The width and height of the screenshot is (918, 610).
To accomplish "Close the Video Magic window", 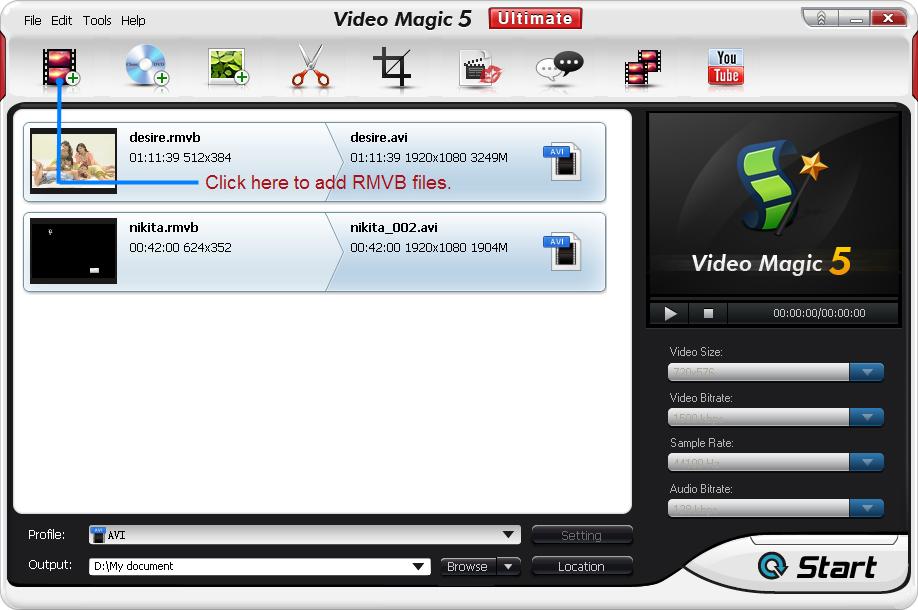I will point(889,19).
